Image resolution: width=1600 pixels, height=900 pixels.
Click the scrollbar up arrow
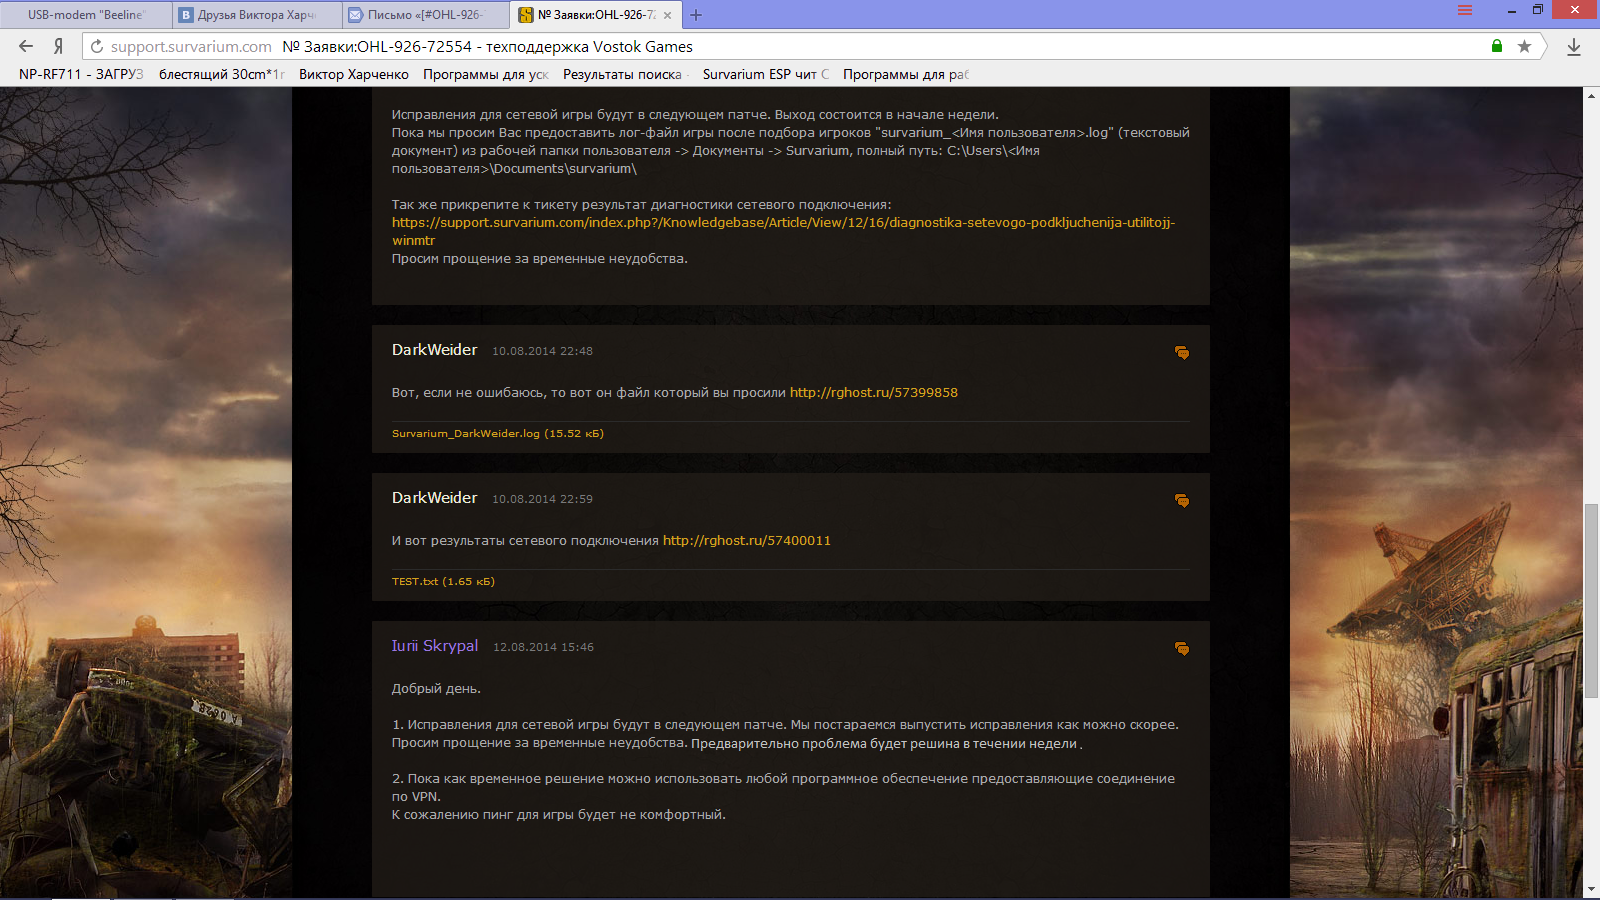coord(1591,95)
